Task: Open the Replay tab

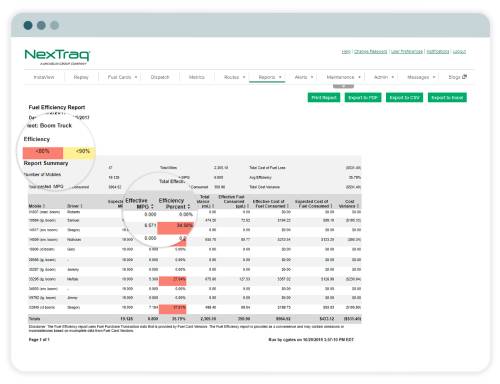Action: tap(81, 77)
